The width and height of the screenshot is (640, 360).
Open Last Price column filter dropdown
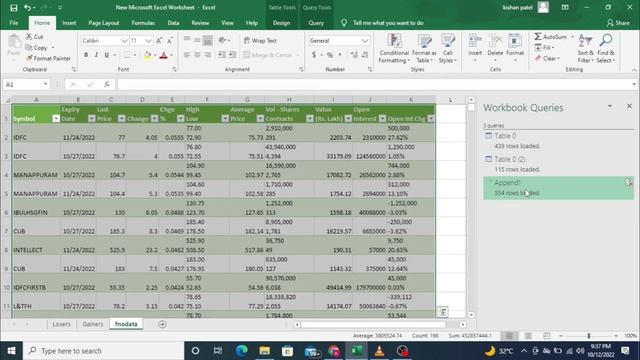(x=122, y=119)
